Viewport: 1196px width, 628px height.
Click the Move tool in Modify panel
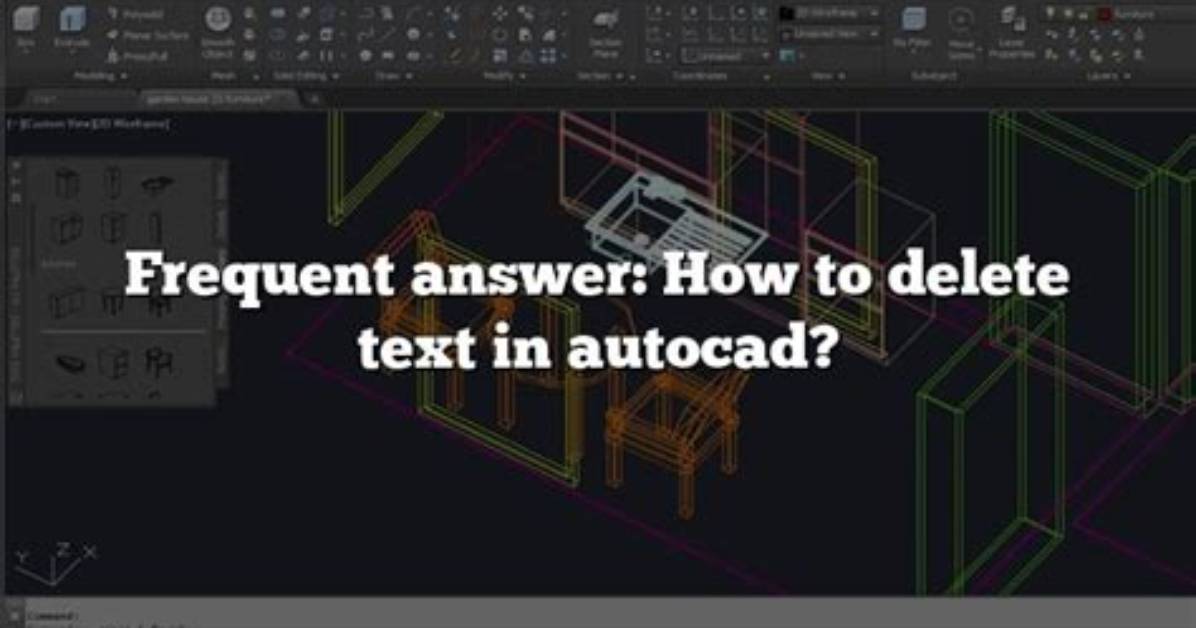[500, 14]
